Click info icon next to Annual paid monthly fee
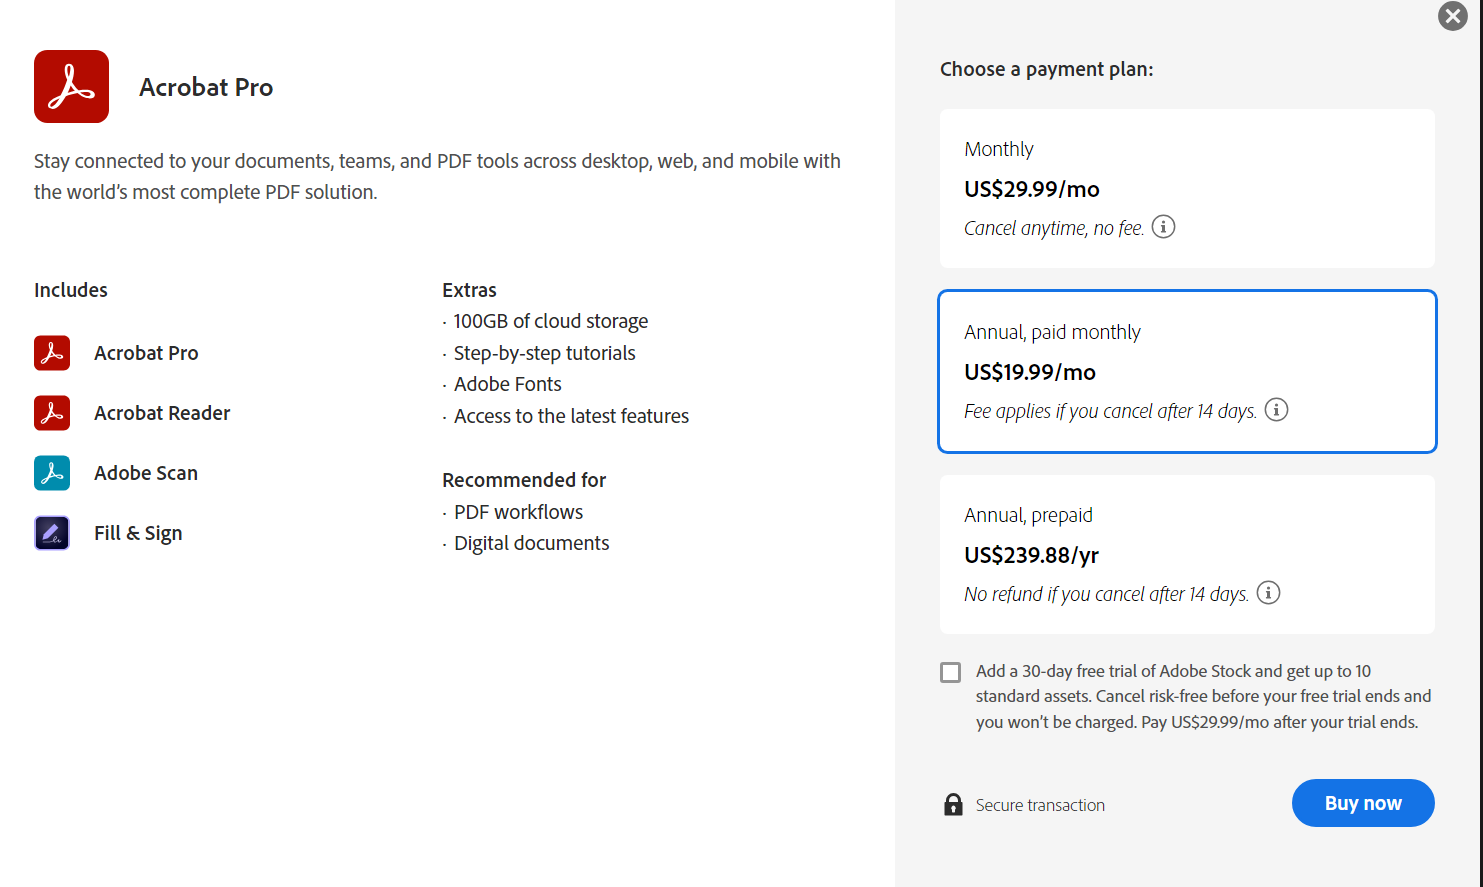1483x887 pixels. [1276, 409]
